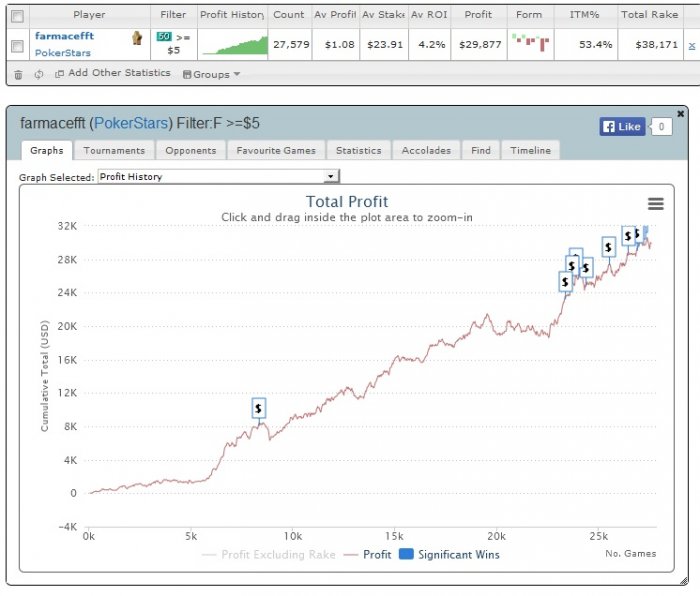Click the refresh icon beside trash
Screen dimensions: 700x596
click(39, 75)
